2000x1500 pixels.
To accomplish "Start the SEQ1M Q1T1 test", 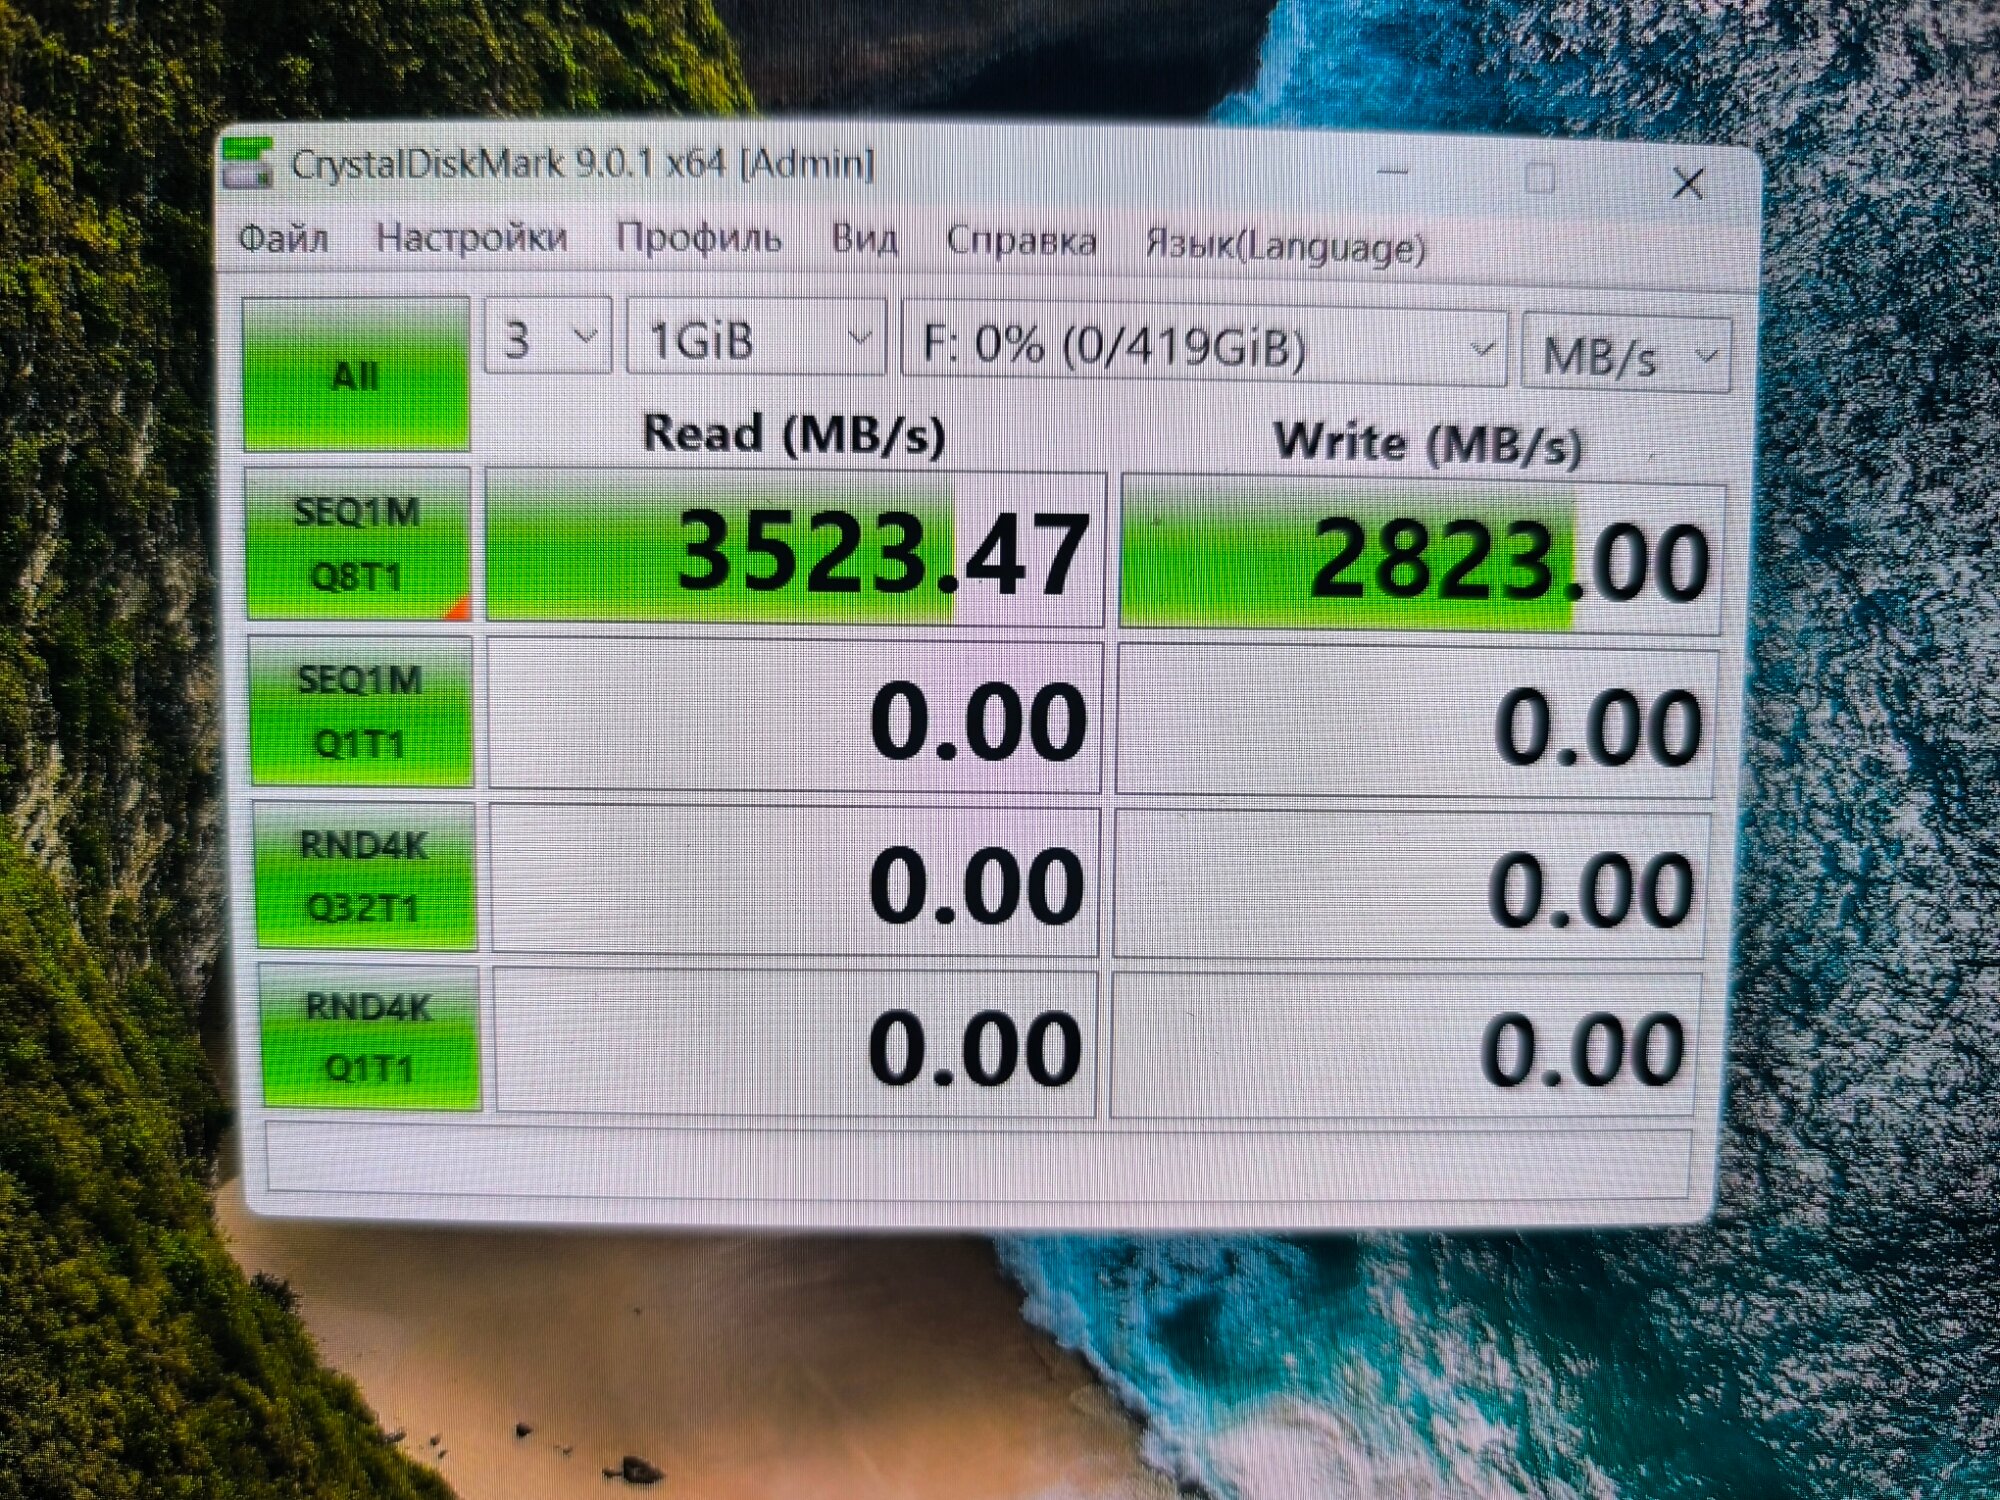I will coord(361,711).
